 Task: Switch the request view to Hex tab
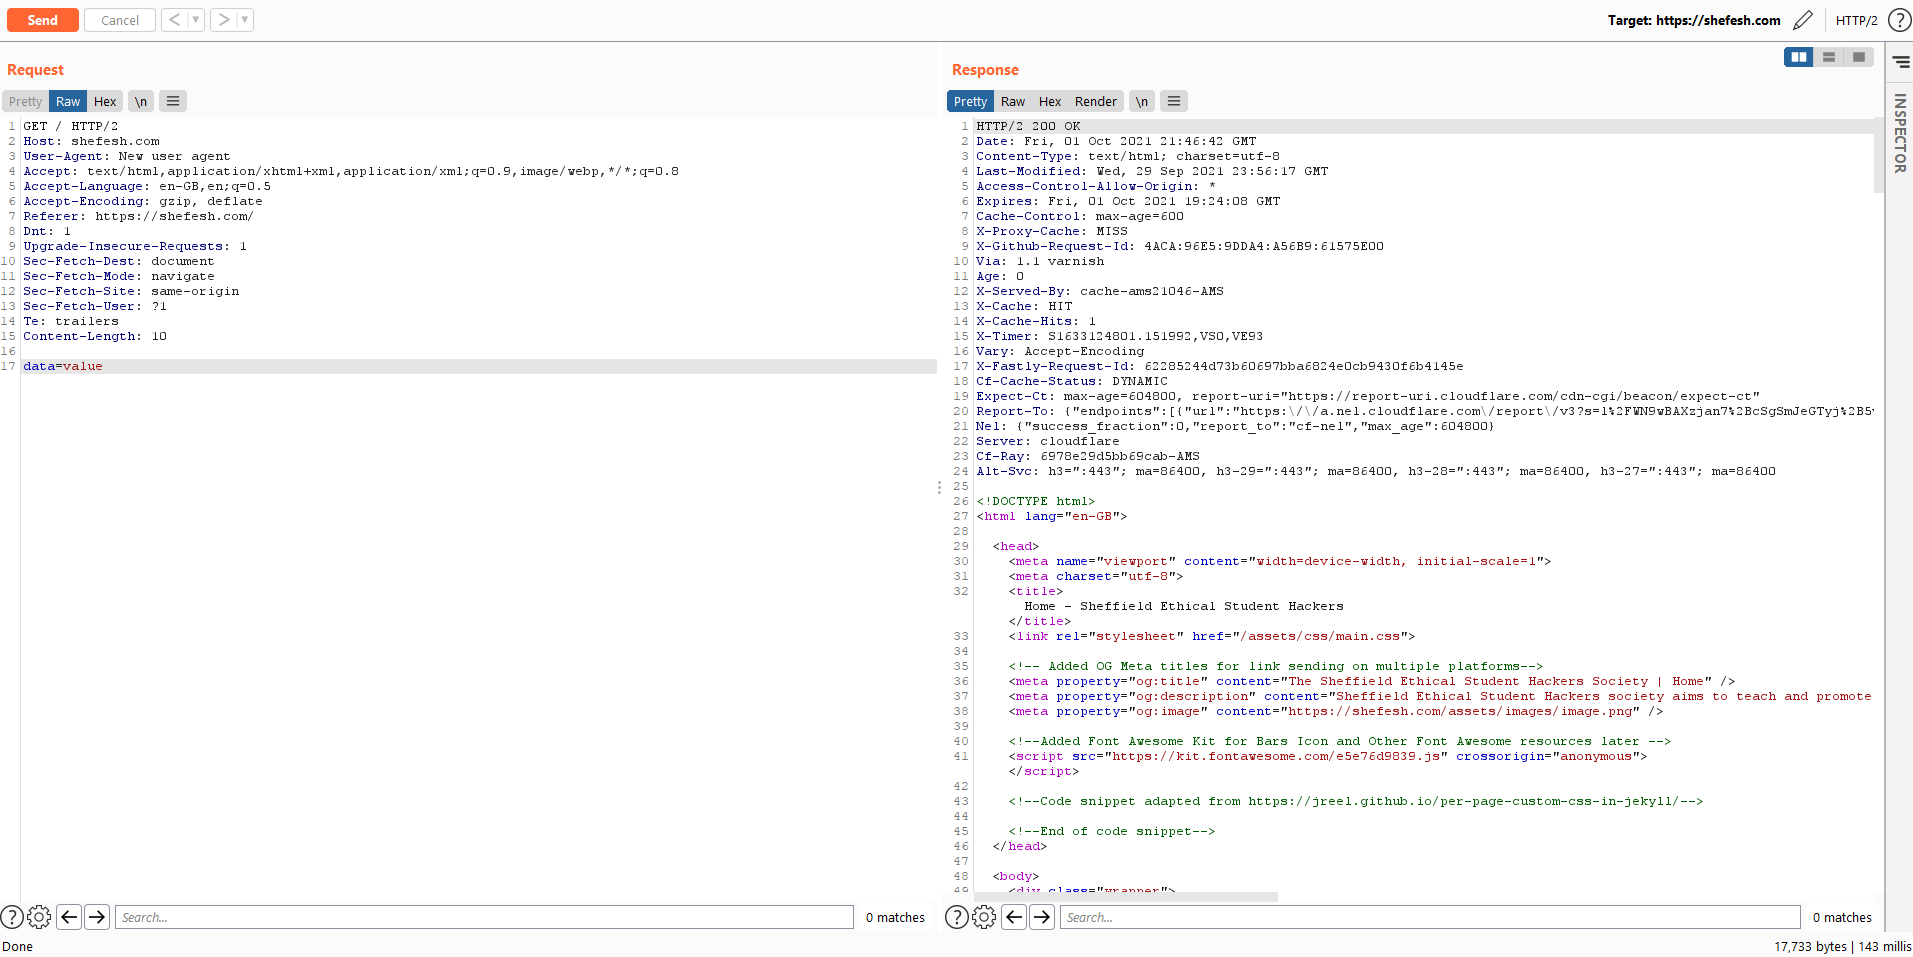pos(105,101)
